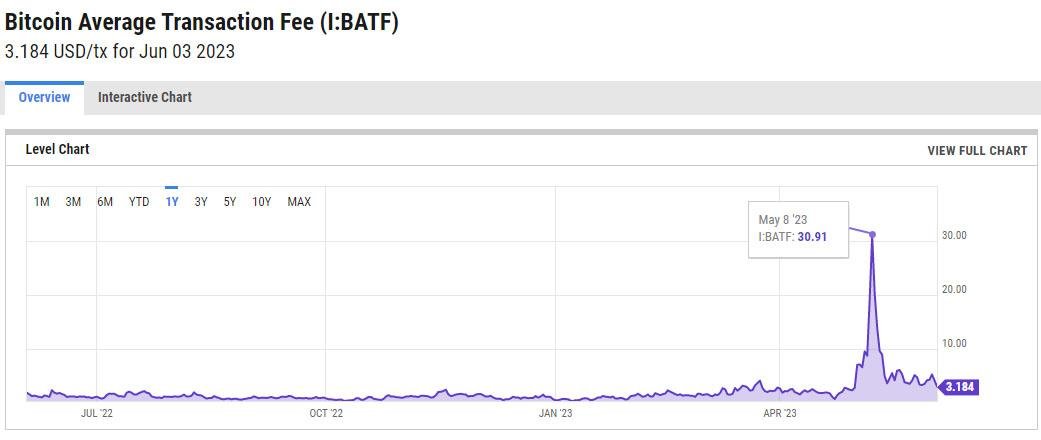Click the May 8 '23 peak data point
Viewport: 1041px width, 440px height.
(x=872, y=234)
